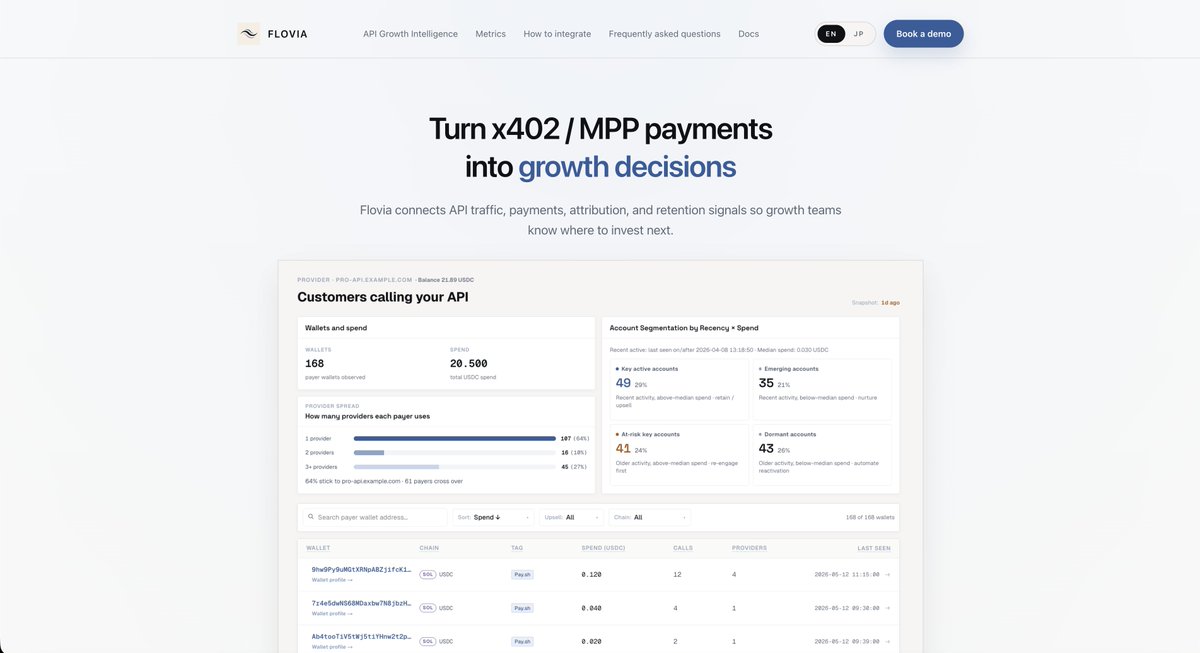
Task: Click the SPEND (USDC) column header
Action: pyautogui.click(x=601, y=548)
